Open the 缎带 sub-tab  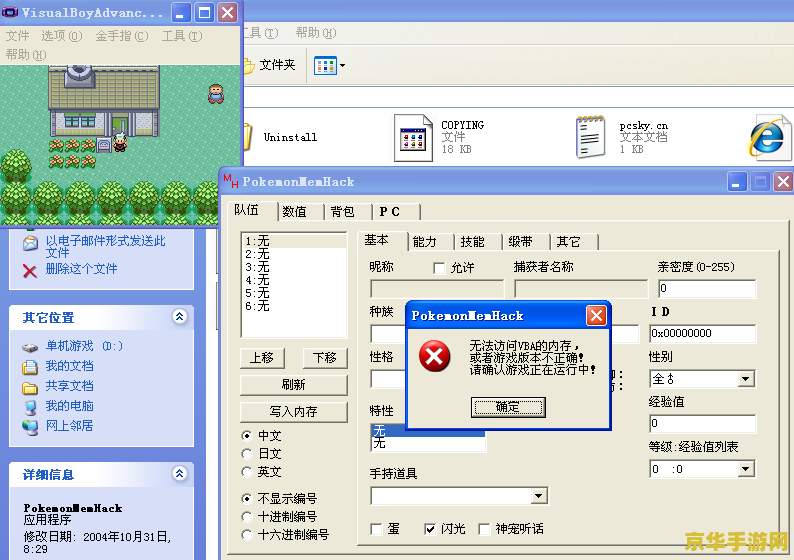[526, 242]
